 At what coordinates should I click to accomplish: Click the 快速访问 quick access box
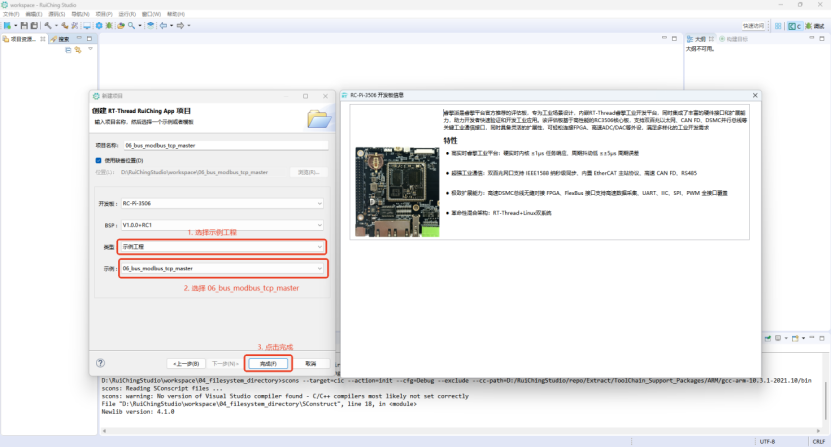point(753,25)
